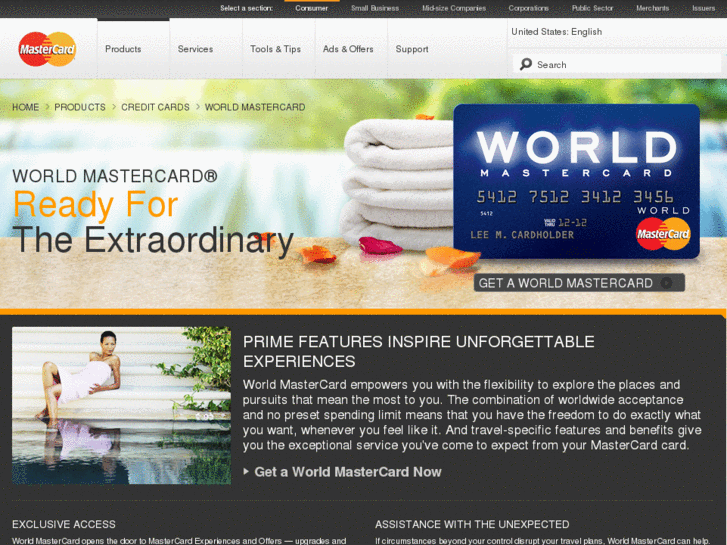The image size is (727, 545).
Task: Click GET A WORLD MASTERCARD button
Action: 579,283
